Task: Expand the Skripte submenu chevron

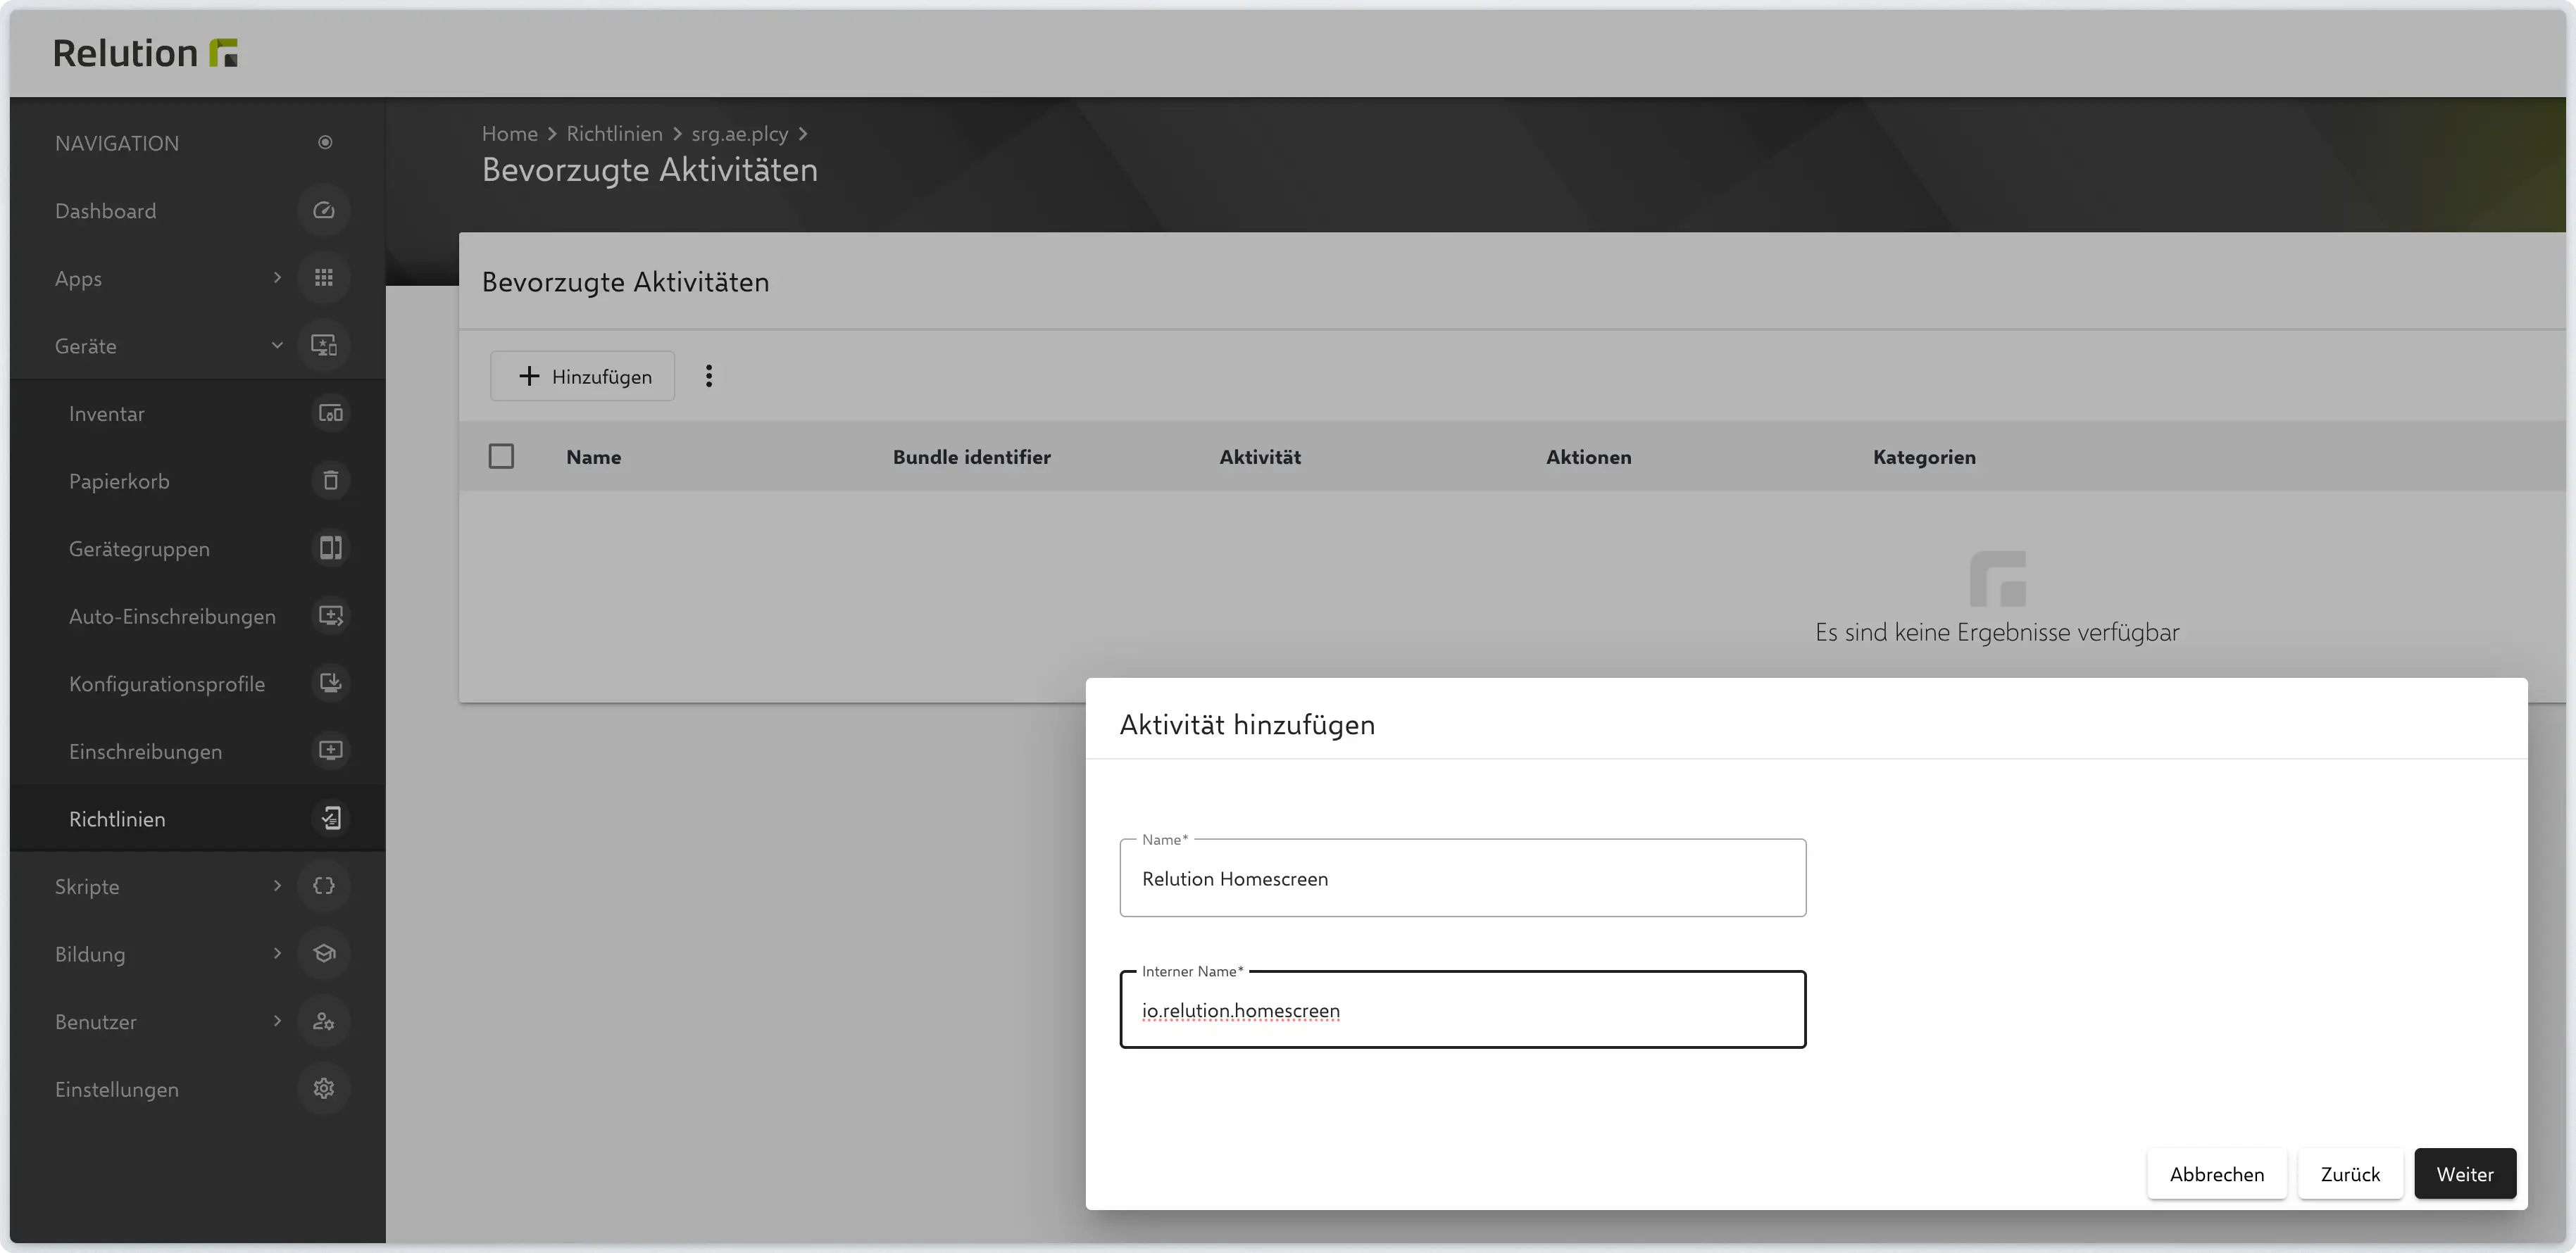Action: point(277,886)
